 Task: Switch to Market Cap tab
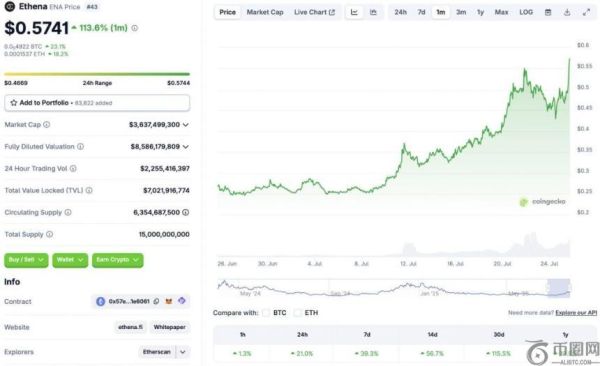[x=265, y=12]
